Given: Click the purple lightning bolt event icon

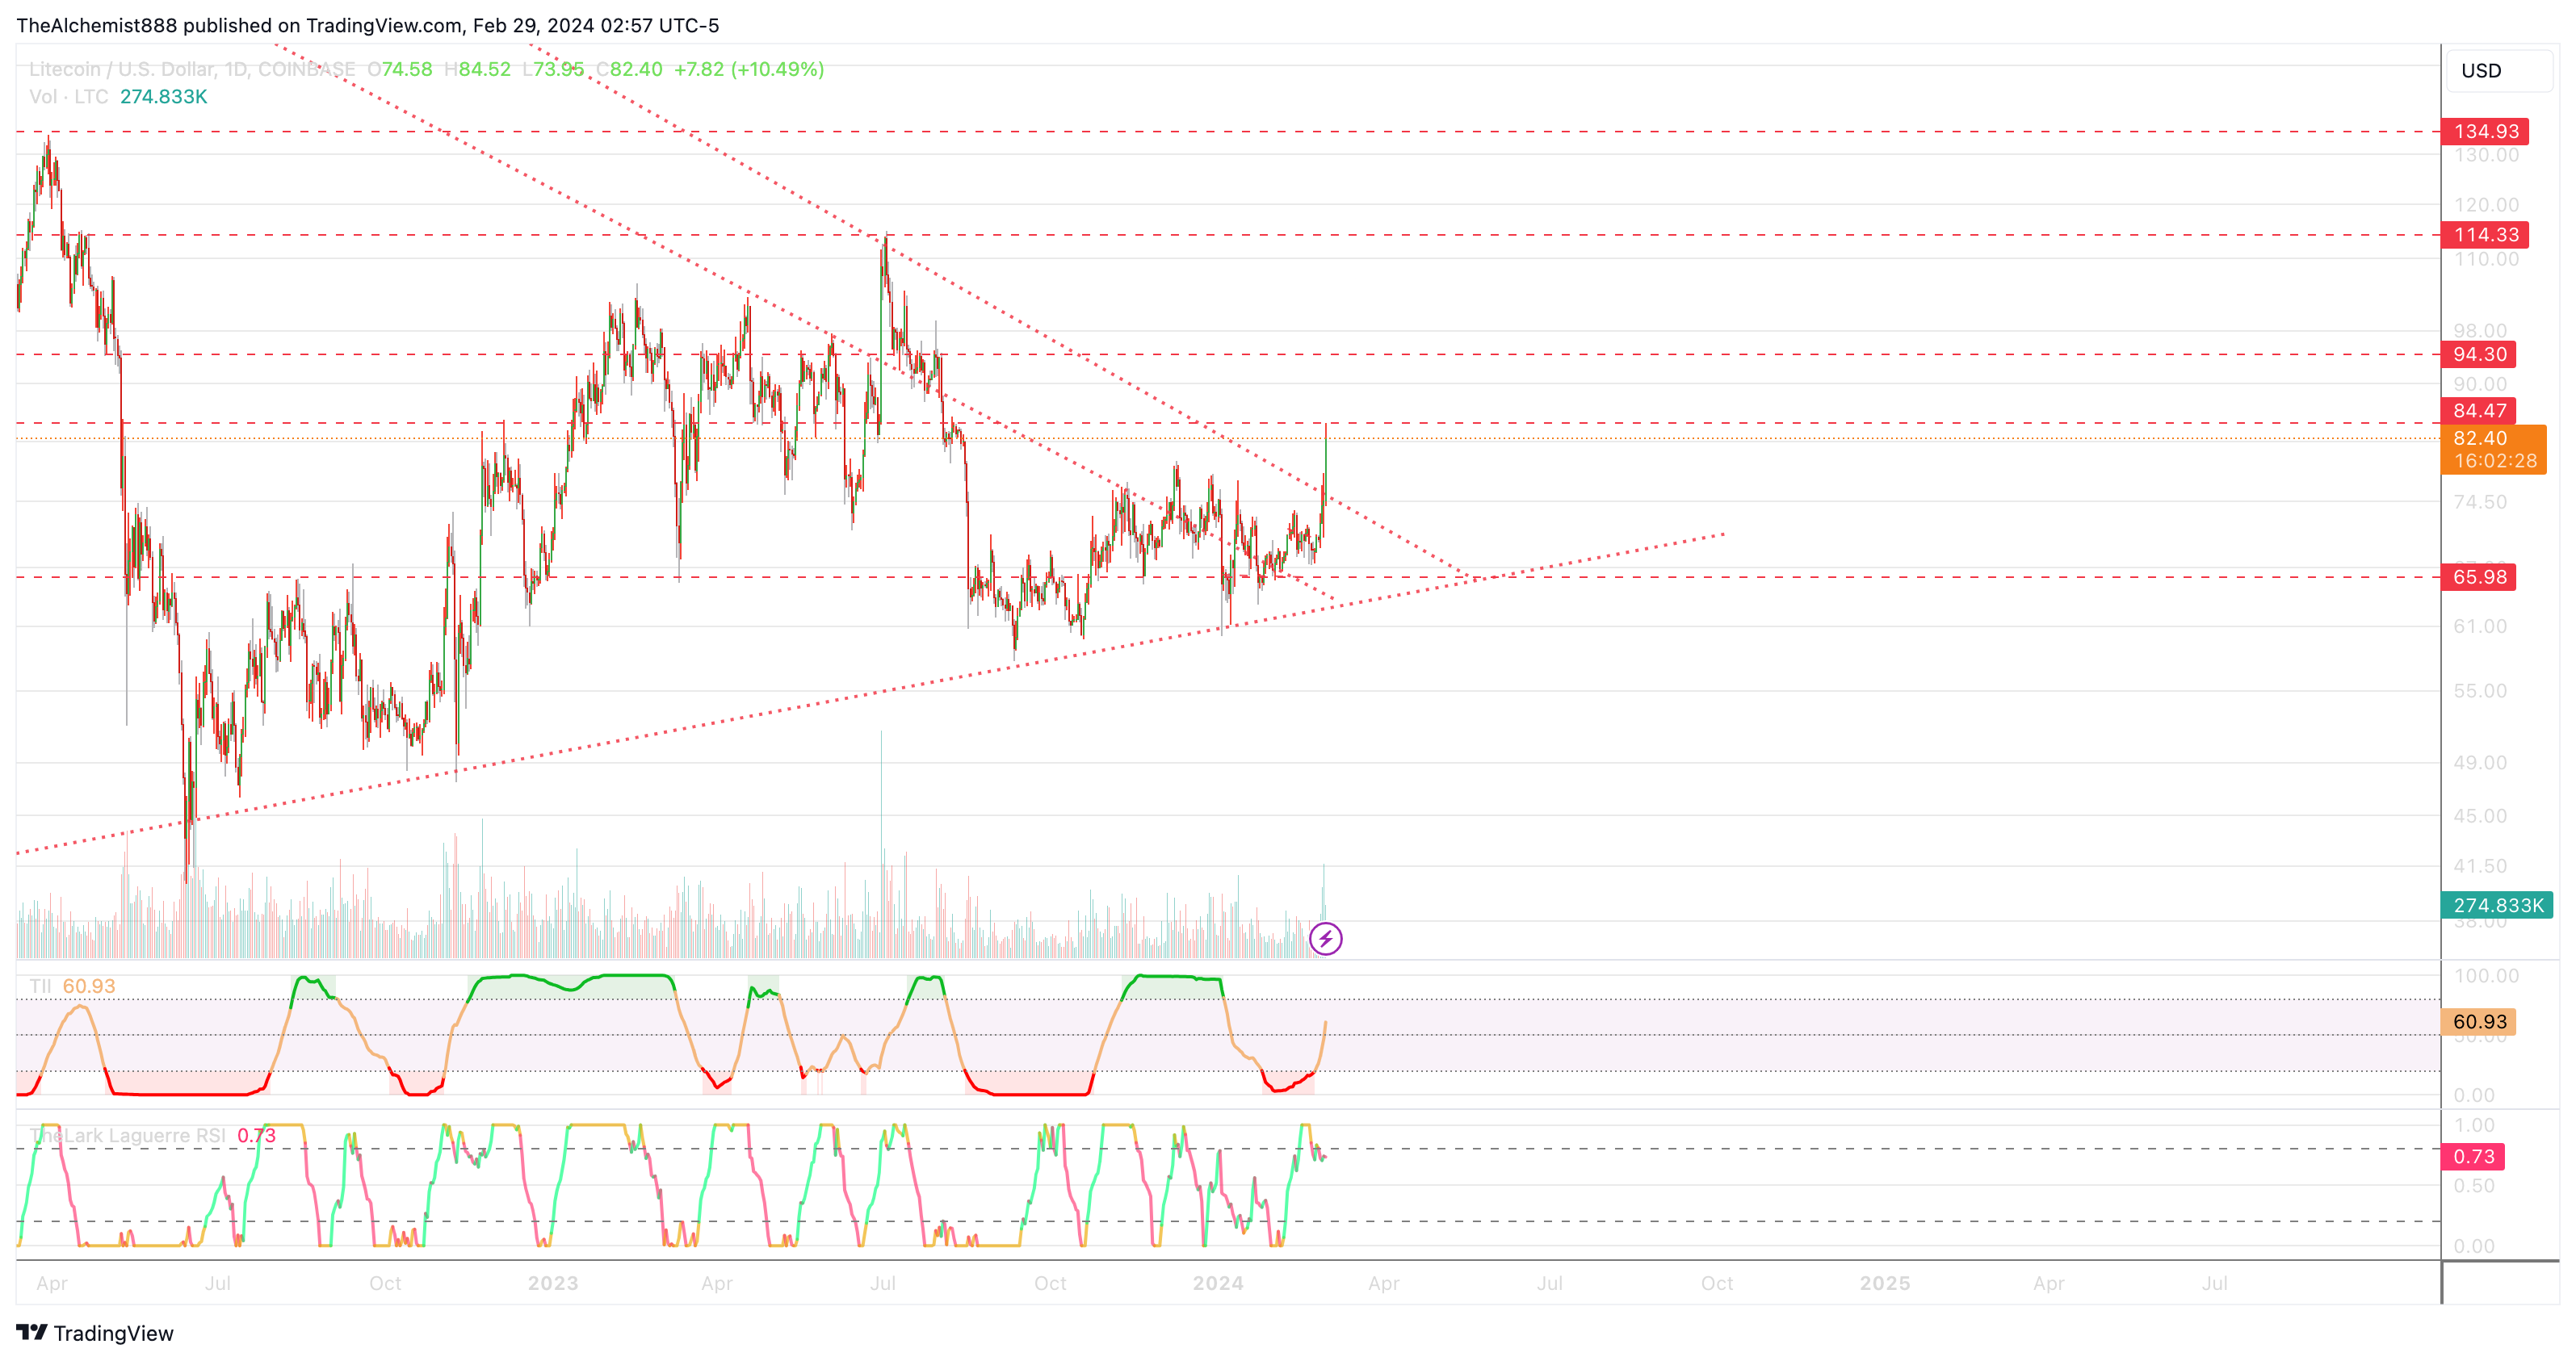Looking at the screenshot, I should pos(1326,938).
